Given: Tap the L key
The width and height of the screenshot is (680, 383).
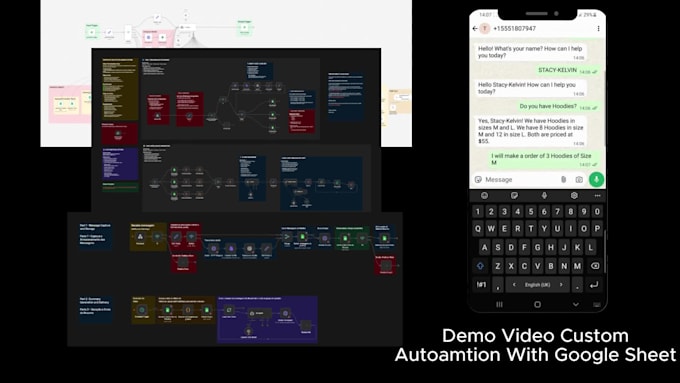Looking at the screenshot, I should pos(591,248).
